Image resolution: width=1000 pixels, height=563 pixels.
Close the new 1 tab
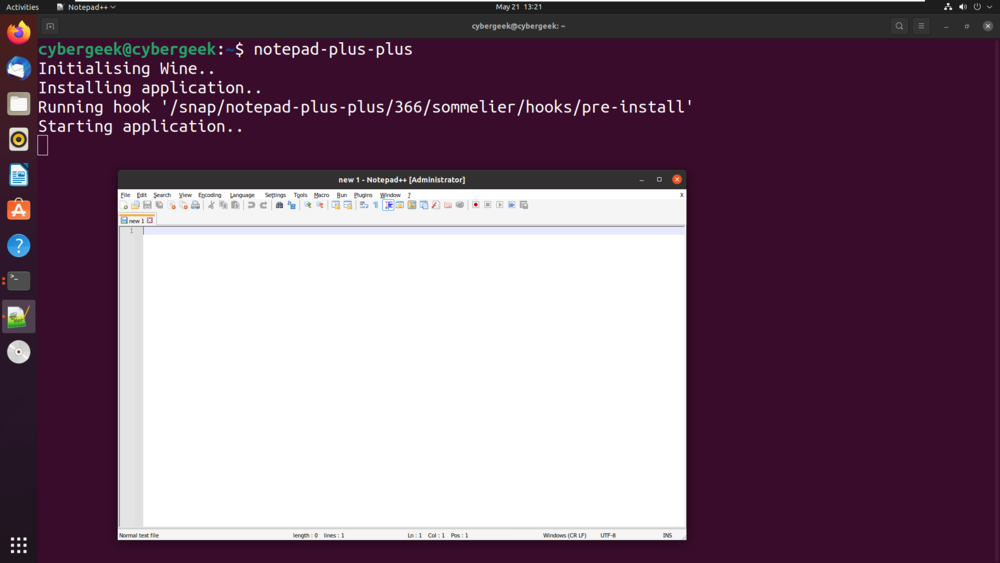pos(150,221)
